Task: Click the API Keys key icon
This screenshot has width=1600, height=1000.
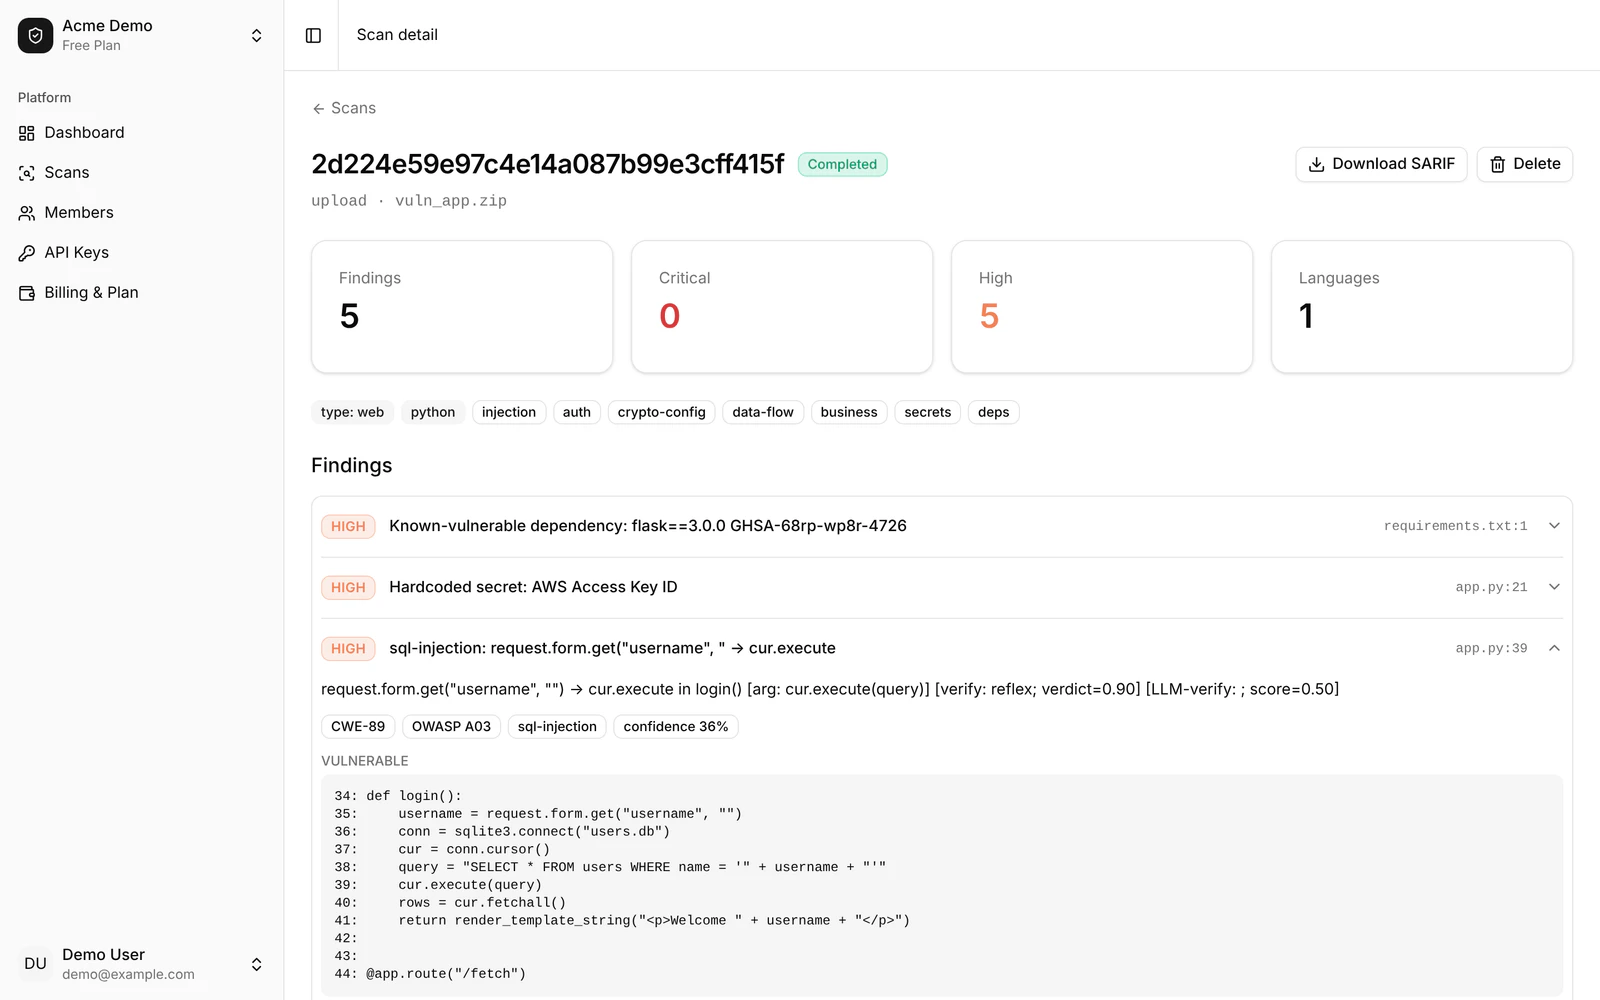Action: pyautogui.click(x=27, y=253)
